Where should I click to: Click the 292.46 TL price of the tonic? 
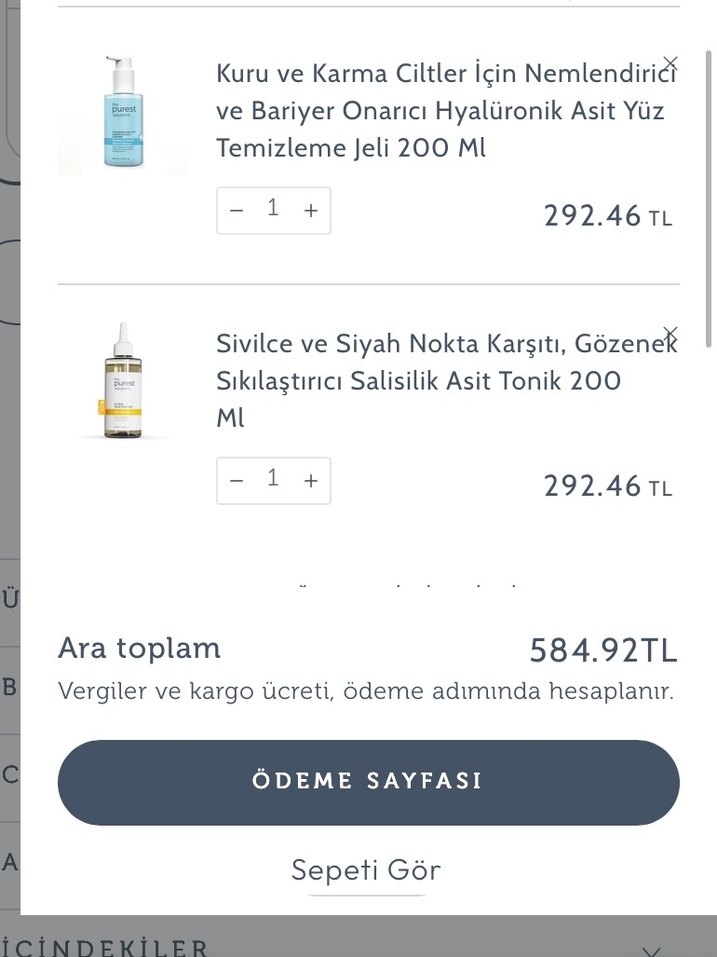pos(606,486)
